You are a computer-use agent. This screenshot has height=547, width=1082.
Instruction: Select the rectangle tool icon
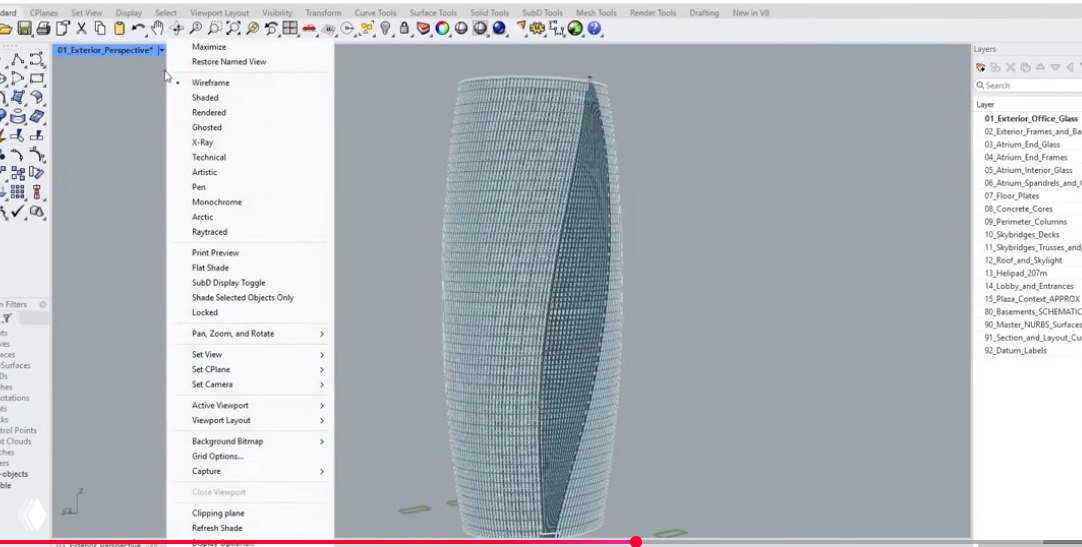37,78
